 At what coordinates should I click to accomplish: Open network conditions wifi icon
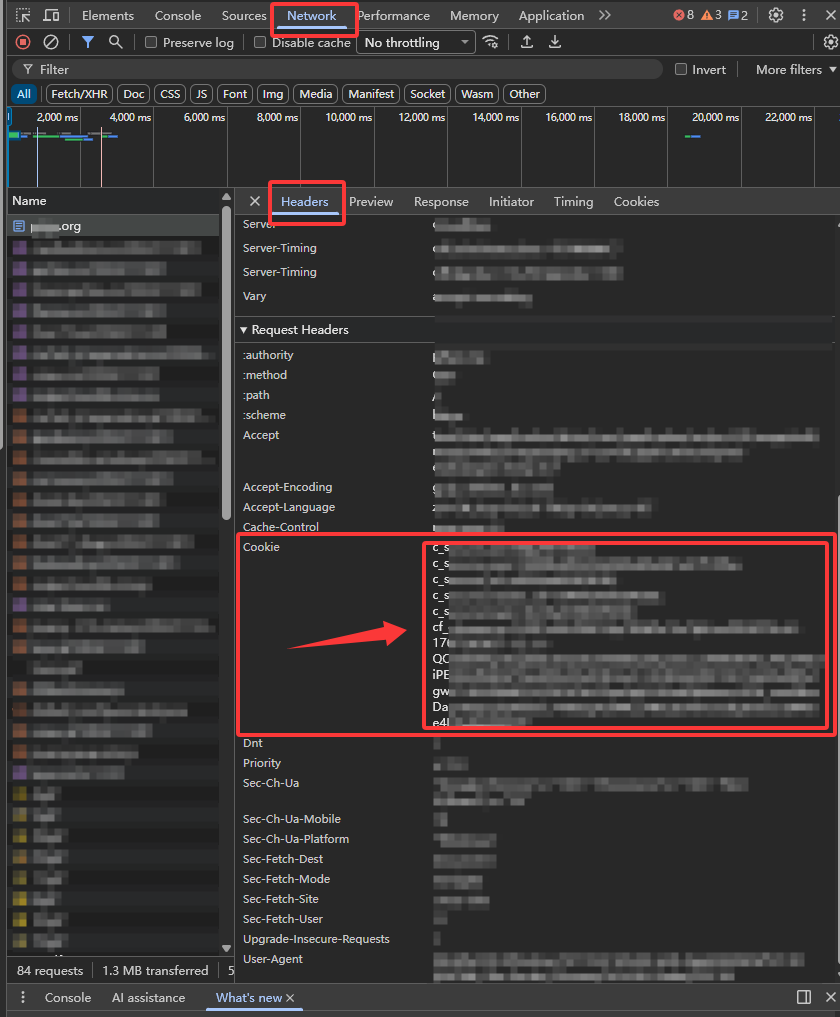tap(490, 42)
